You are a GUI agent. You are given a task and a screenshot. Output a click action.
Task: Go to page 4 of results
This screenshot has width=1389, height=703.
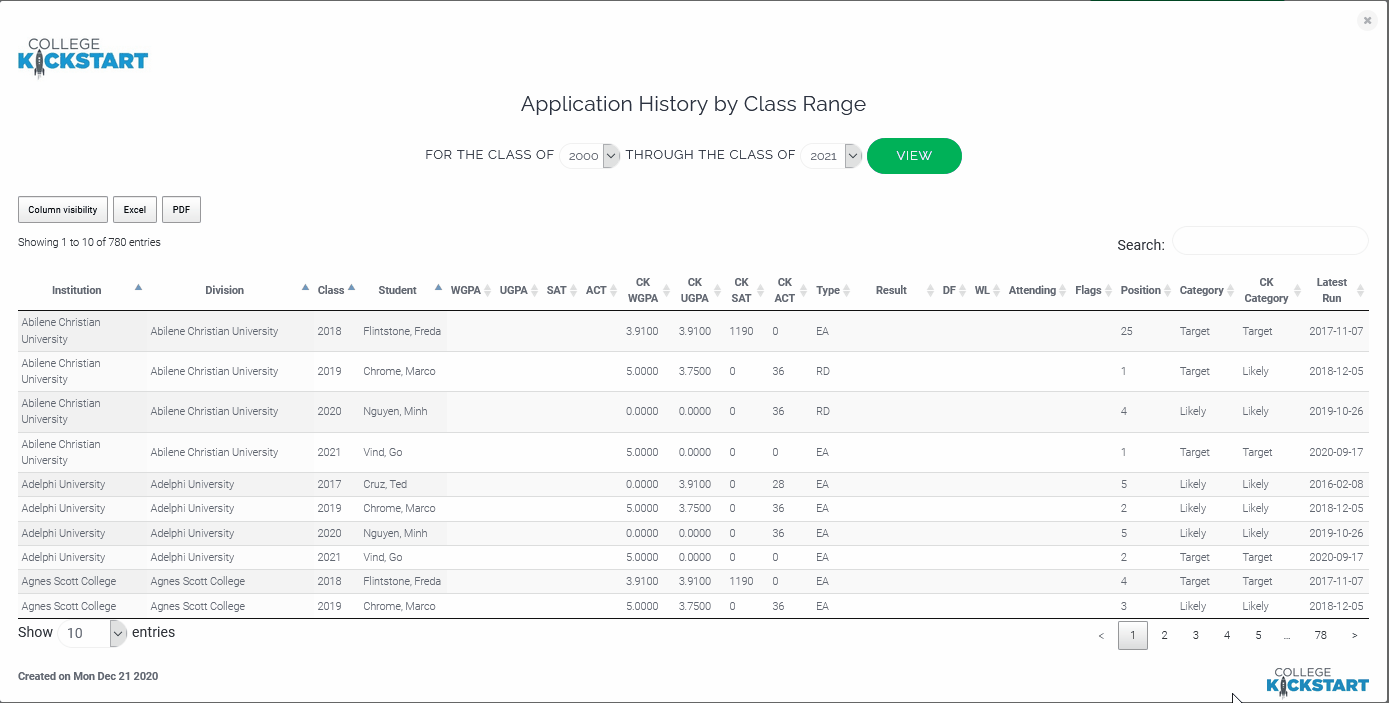pos(1227,635)
